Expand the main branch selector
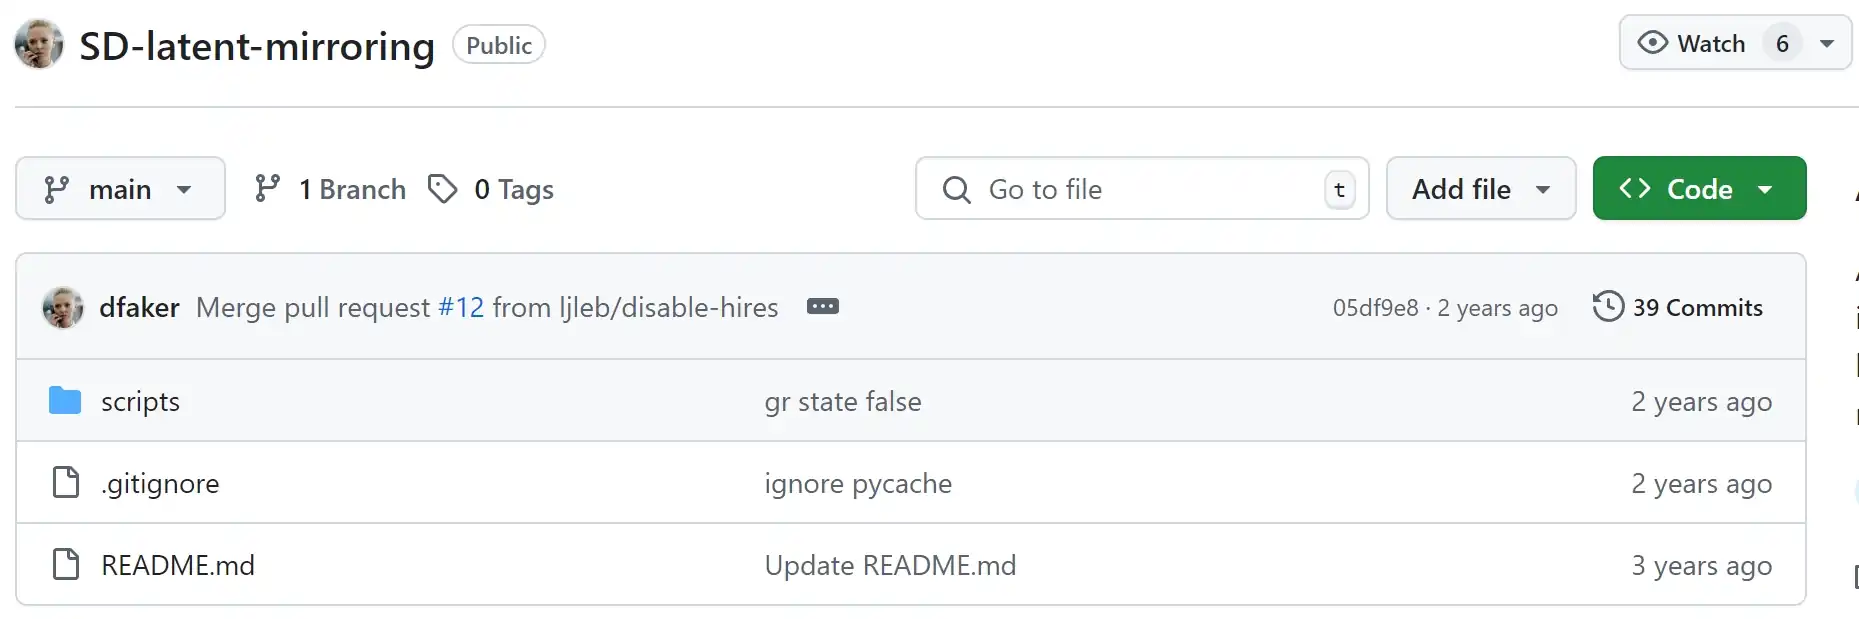Screen dimensions: 1859x619 click(x=120, y=188)
